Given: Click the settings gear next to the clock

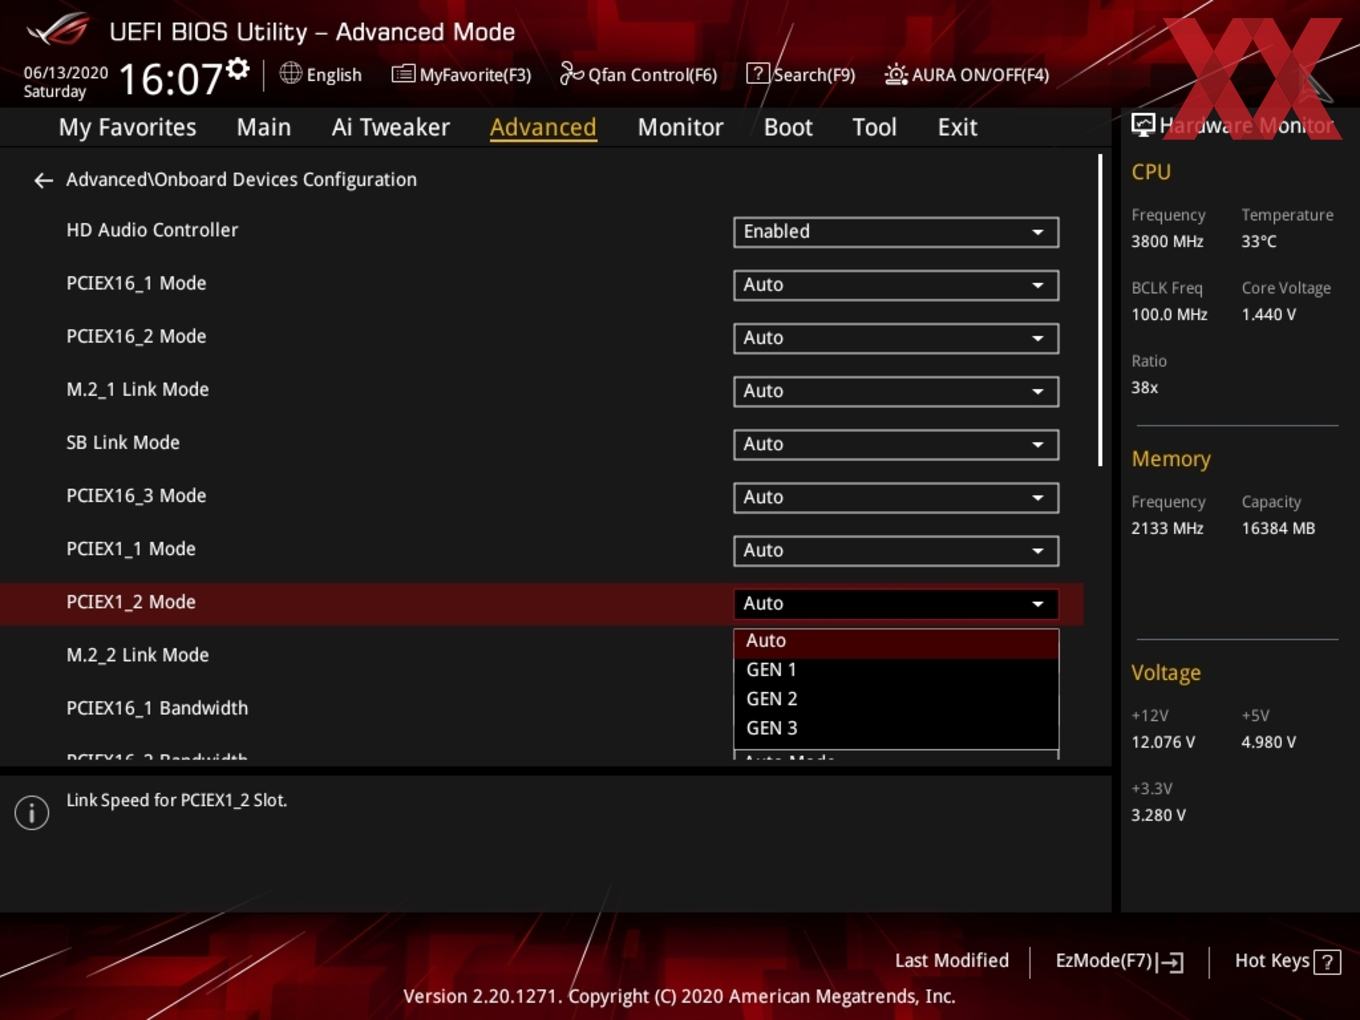Looking at the screenshot, I should point(237,69).
